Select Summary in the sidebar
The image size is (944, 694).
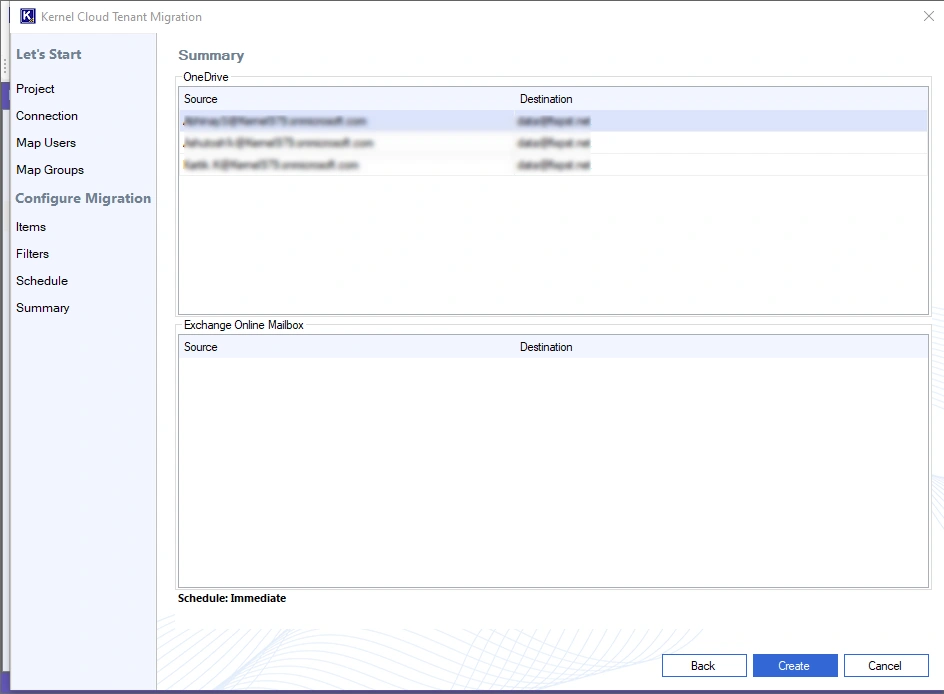tap(43, 308)
